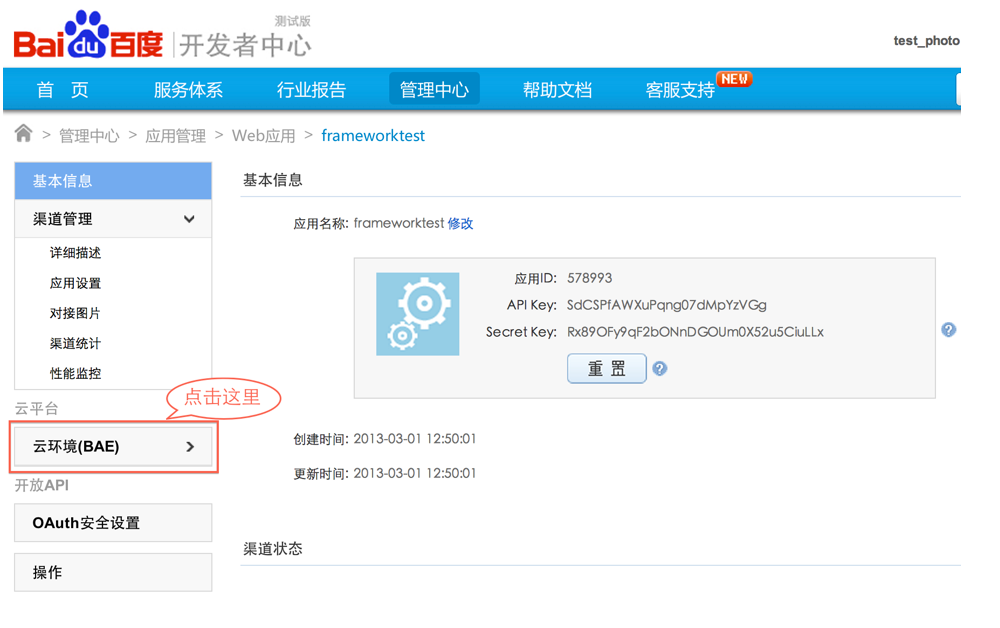The height and width of the screenshot is (628, 1000).
Task: Click the 修改 link beside frameworktest
Action: click(x=460, y=224)
